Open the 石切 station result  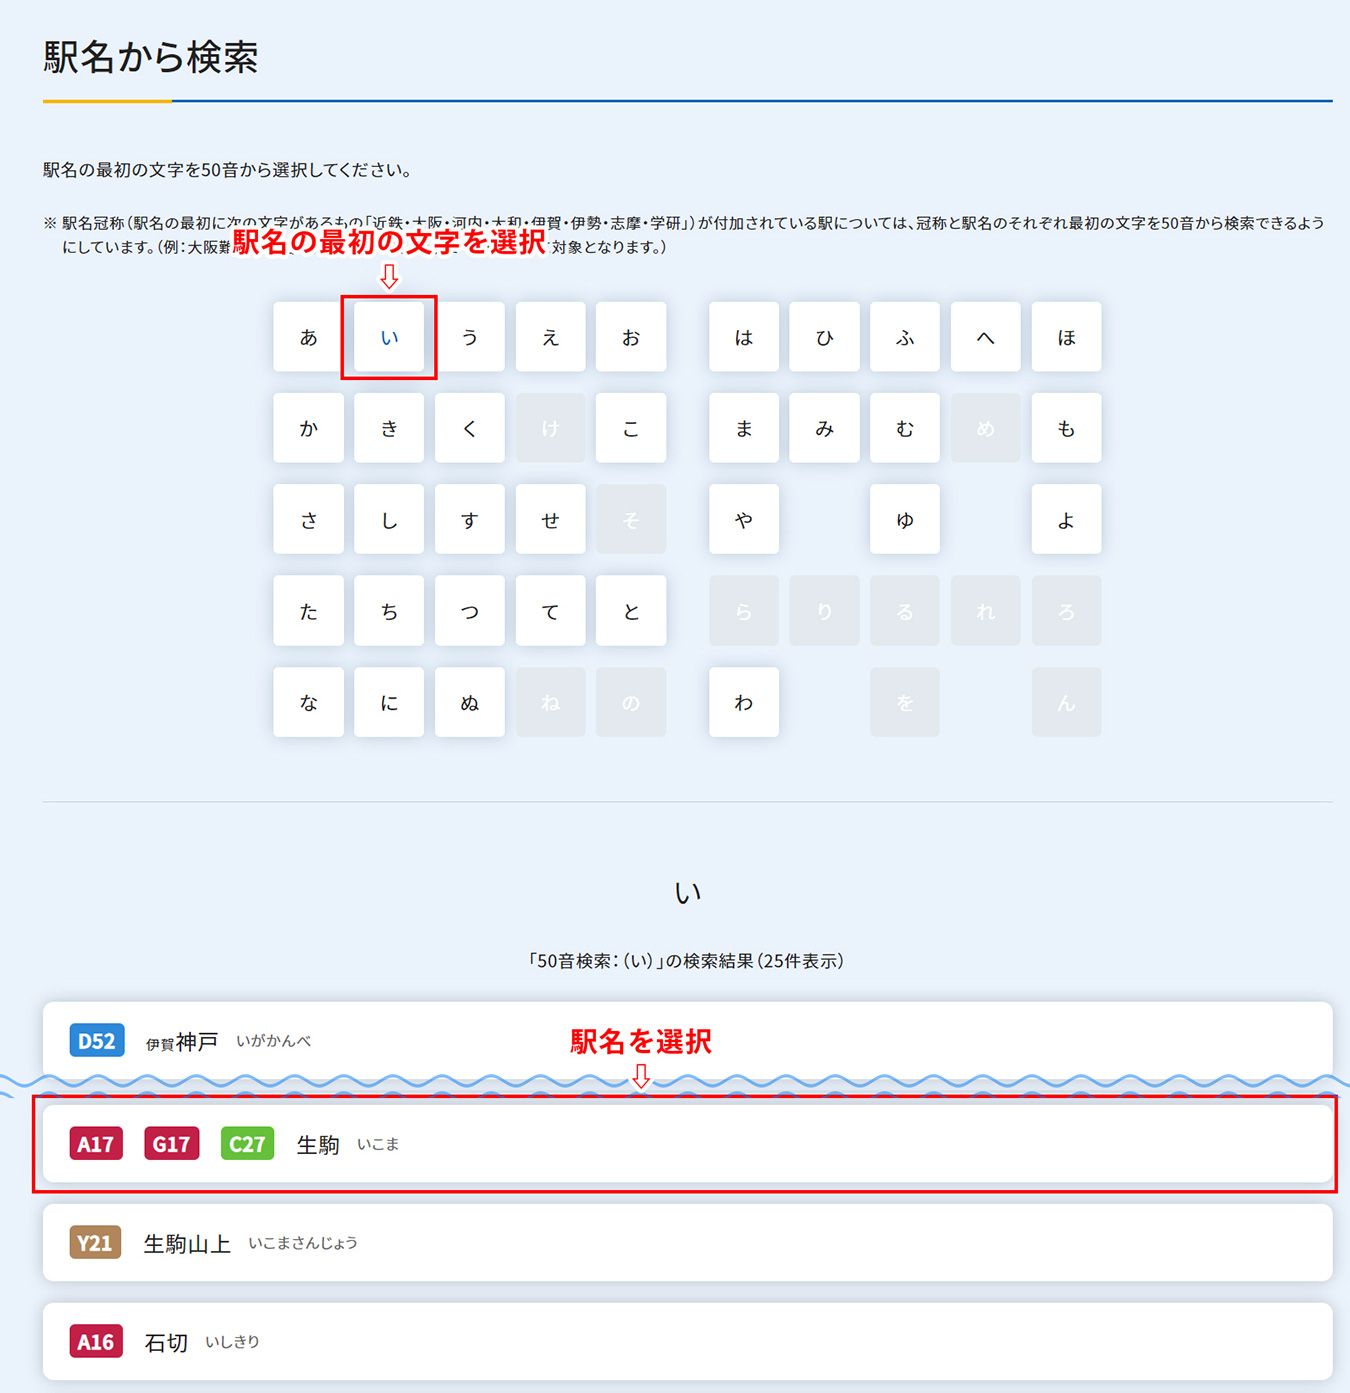(x=688, y=1342)
